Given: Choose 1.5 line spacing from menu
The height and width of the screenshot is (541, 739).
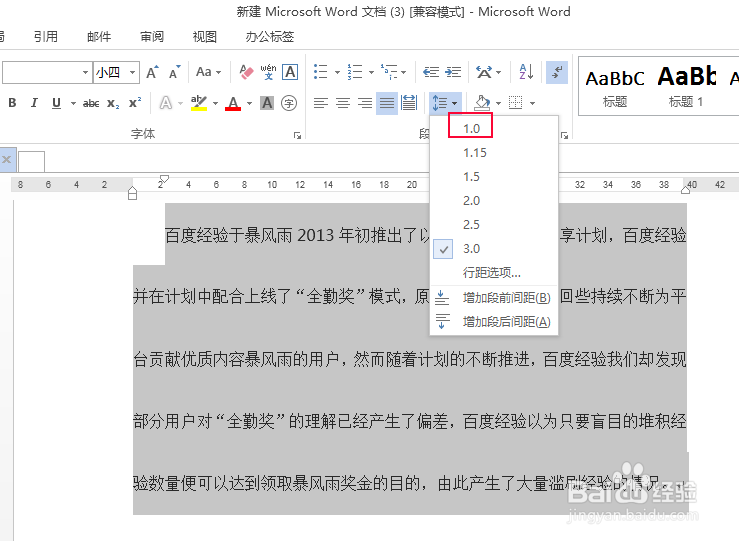Looking at the screenshot, I should pyautogui.click(x=494, y=177).
